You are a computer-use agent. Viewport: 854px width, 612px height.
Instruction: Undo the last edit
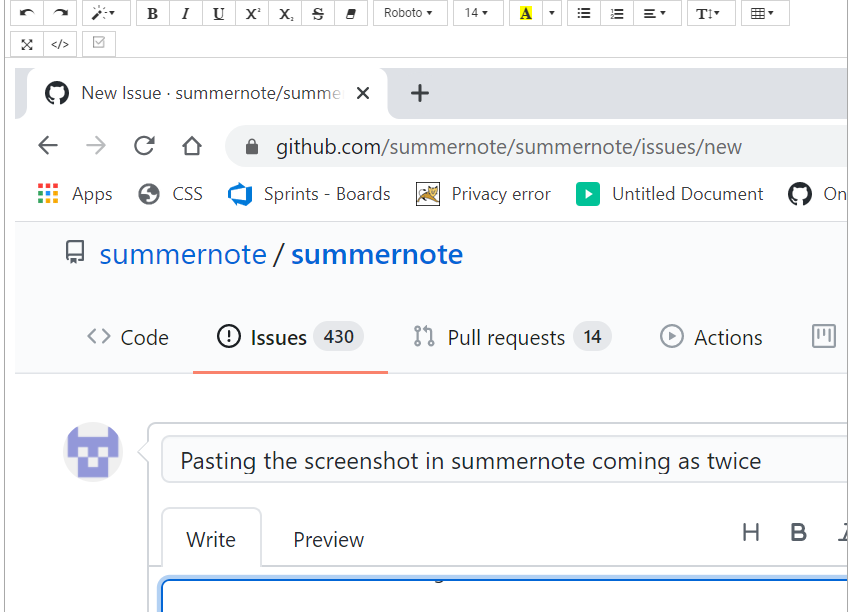(25, 13)
